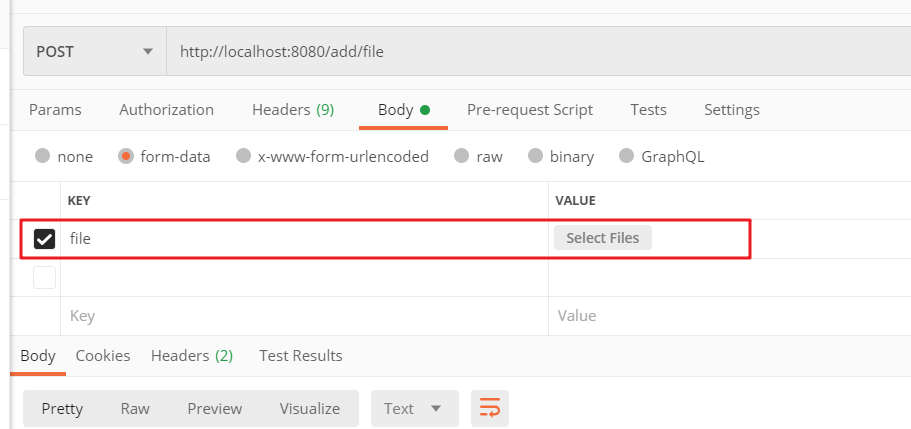Switch response view to Raw

pyautogui.click(x=135, y=409)
